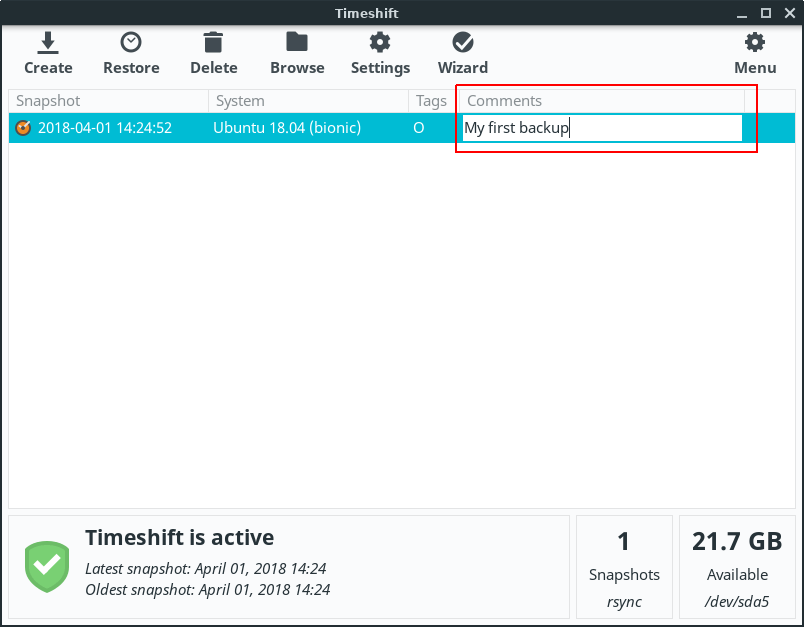
Task: Click the green shield status icon
Action: [x=47, y=567]
